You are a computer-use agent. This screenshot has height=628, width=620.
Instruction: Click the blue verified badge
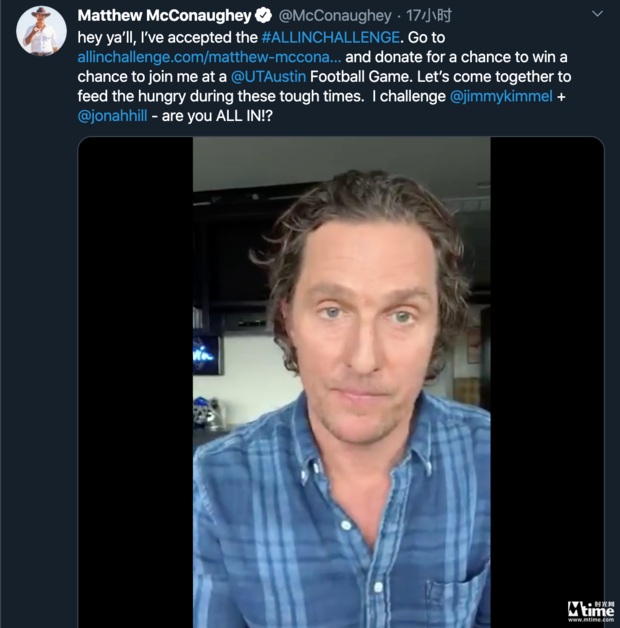pos(264,15)
